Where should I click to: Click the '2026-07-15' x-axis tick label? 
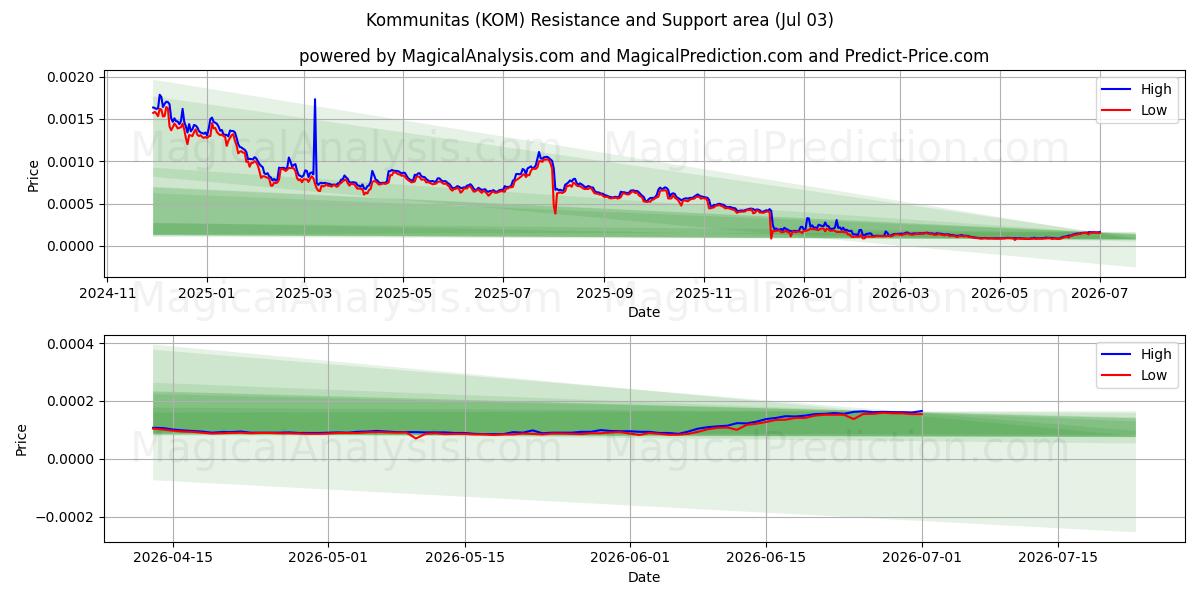1057,558
